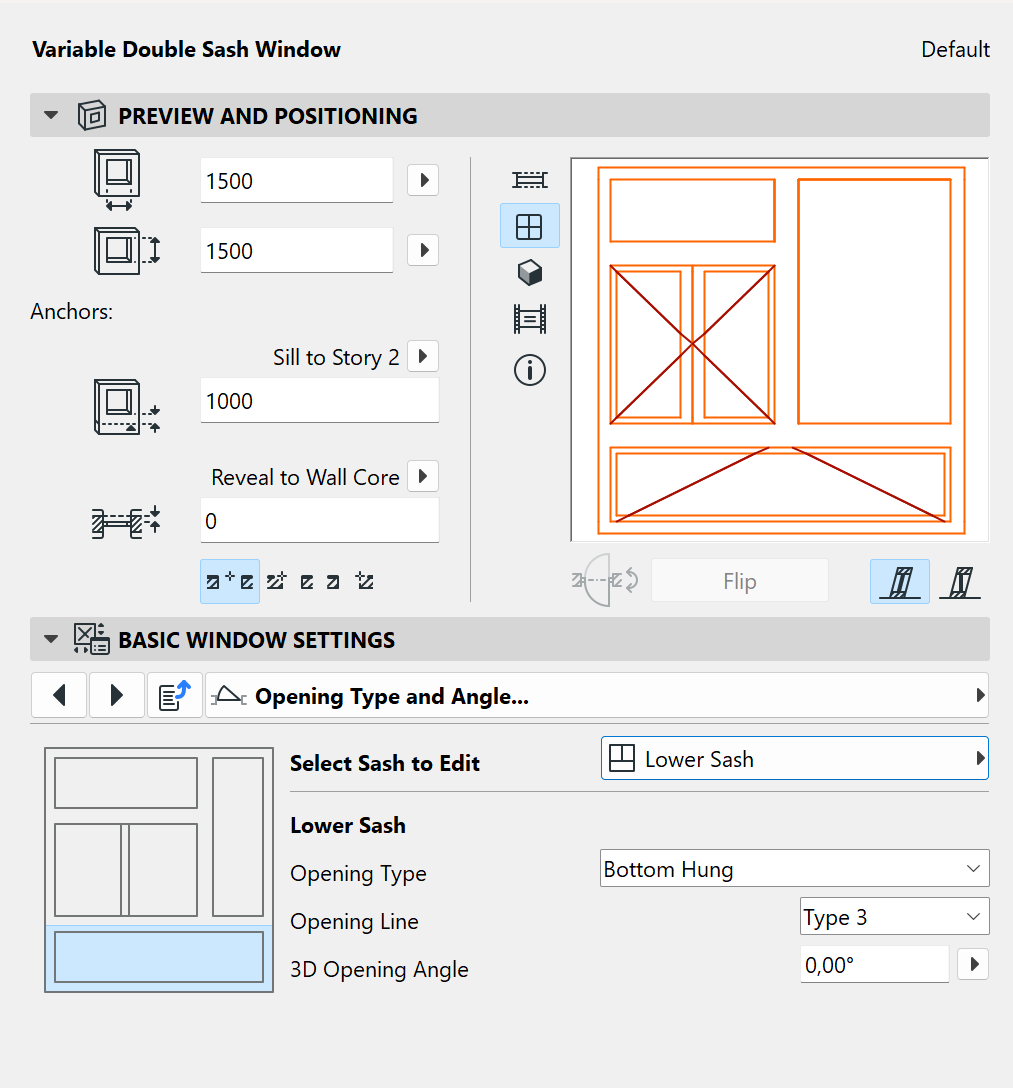Click the window width dimension icon
The image size is (1013, 1088).
pos(117,180)
